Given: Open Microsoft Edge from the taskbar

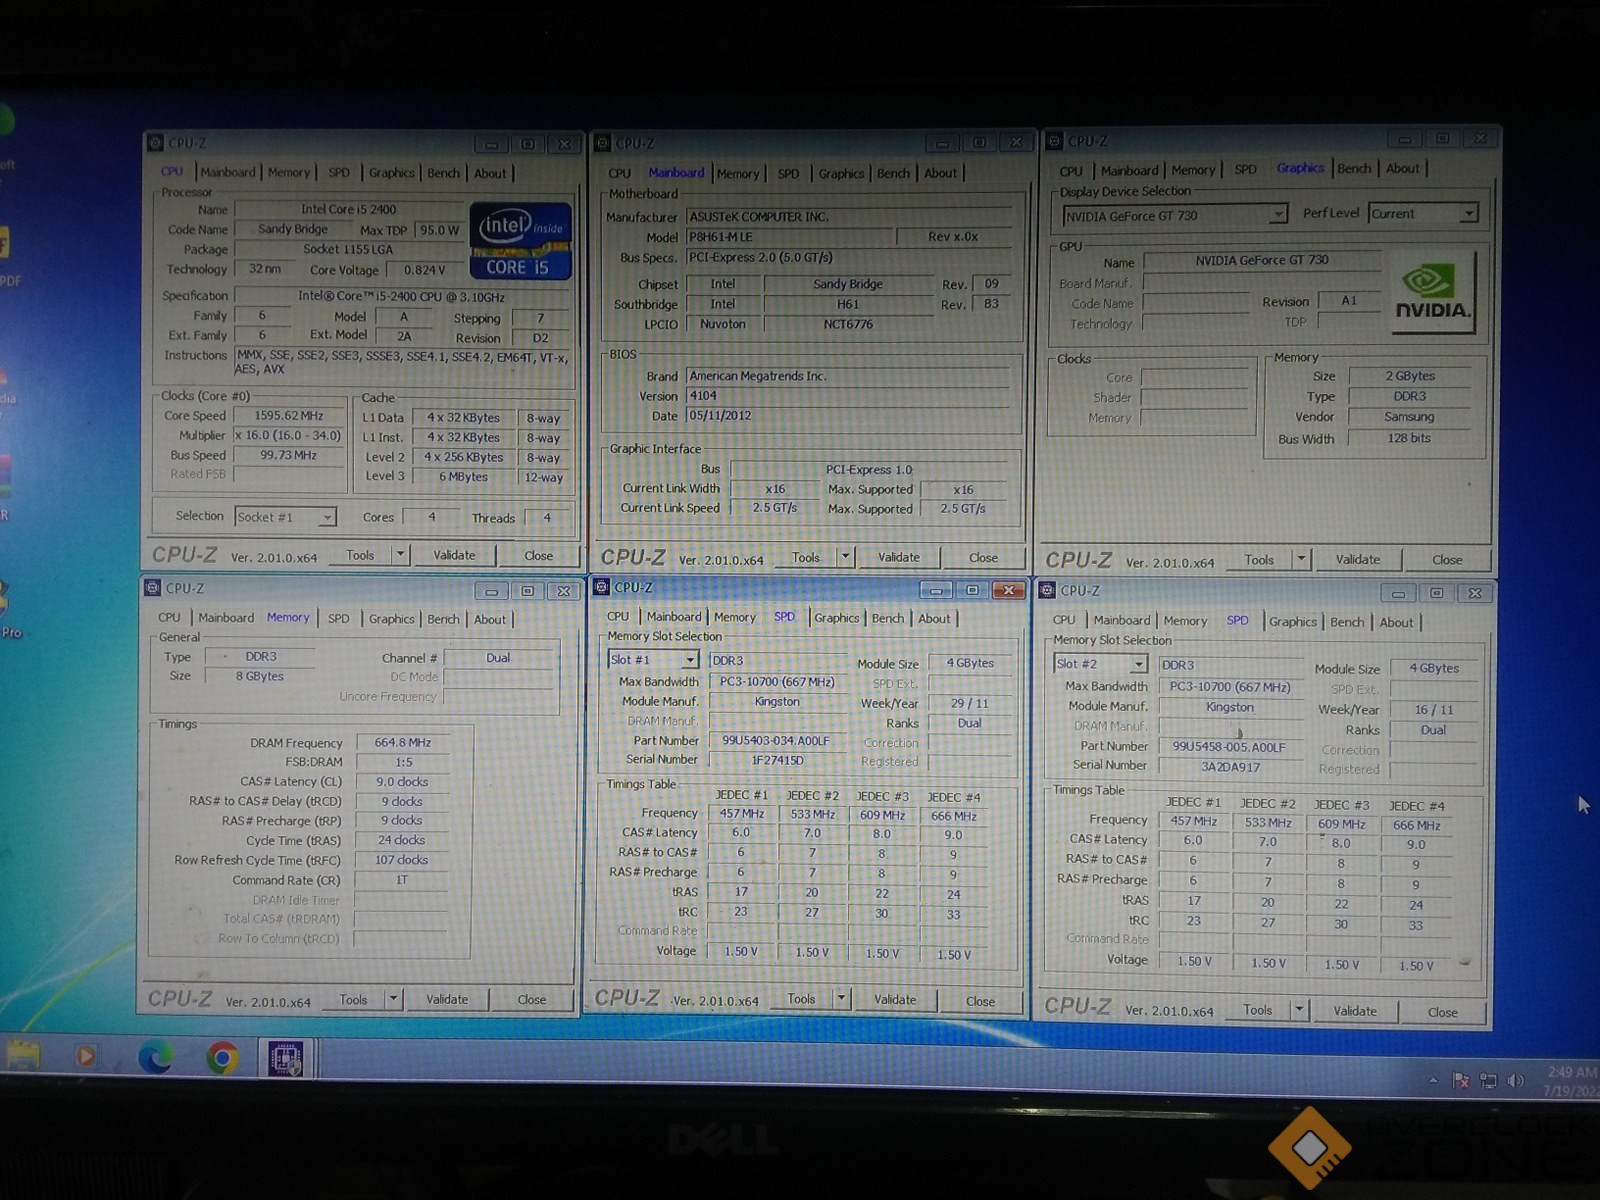Looking at the screenshot, I should coord(155,1056).
